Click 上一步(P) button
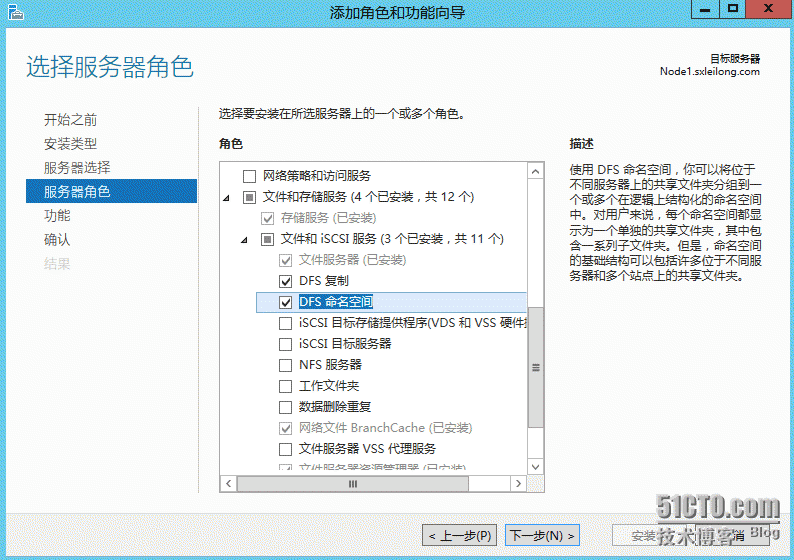The image size is (794, 560). tap(460, 535)
